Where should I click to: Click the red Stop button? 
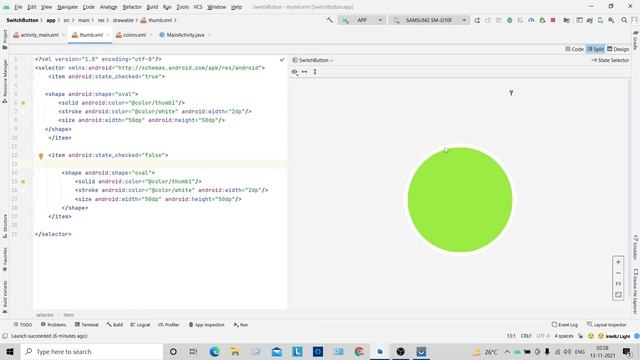[x=553, y=20]
